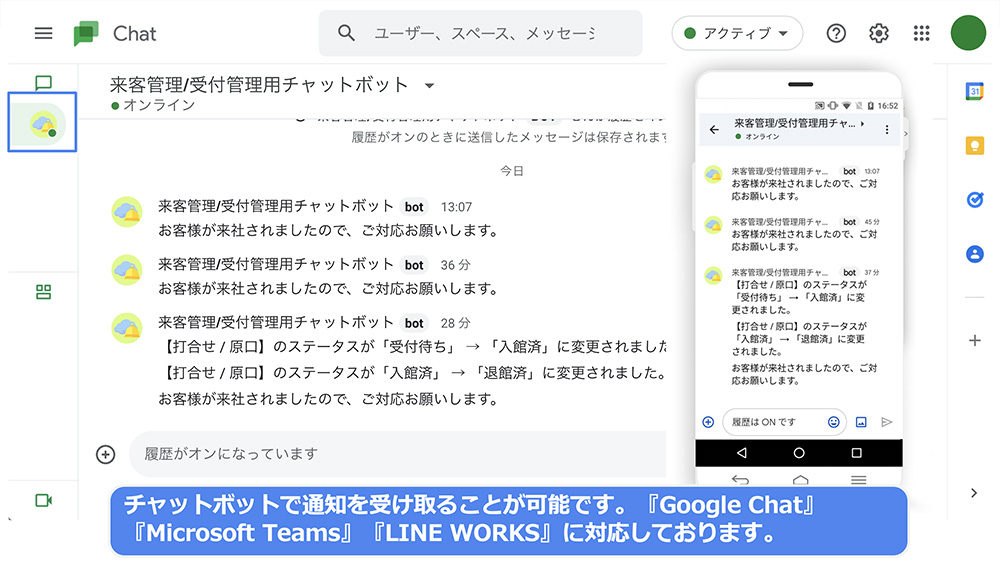This screenshot has height=567, width=1000.
Task: Click the Google Chat logo
Action: coord(86,33)
